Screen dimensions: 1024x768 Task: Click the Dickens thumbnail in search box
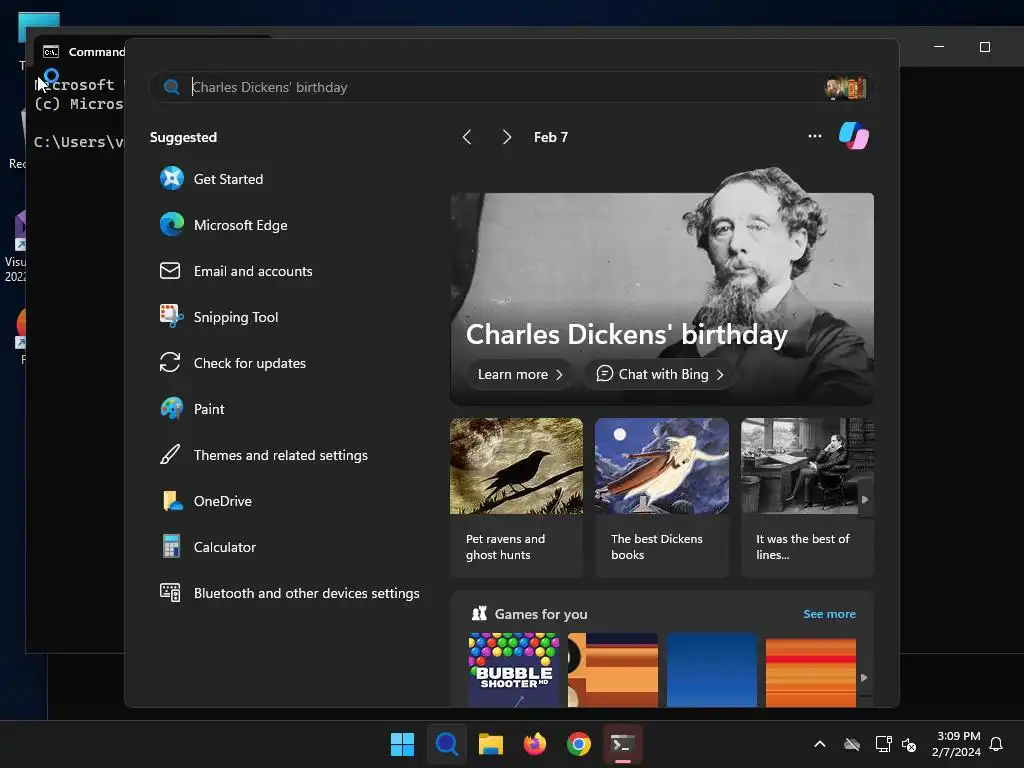(846, 88)
